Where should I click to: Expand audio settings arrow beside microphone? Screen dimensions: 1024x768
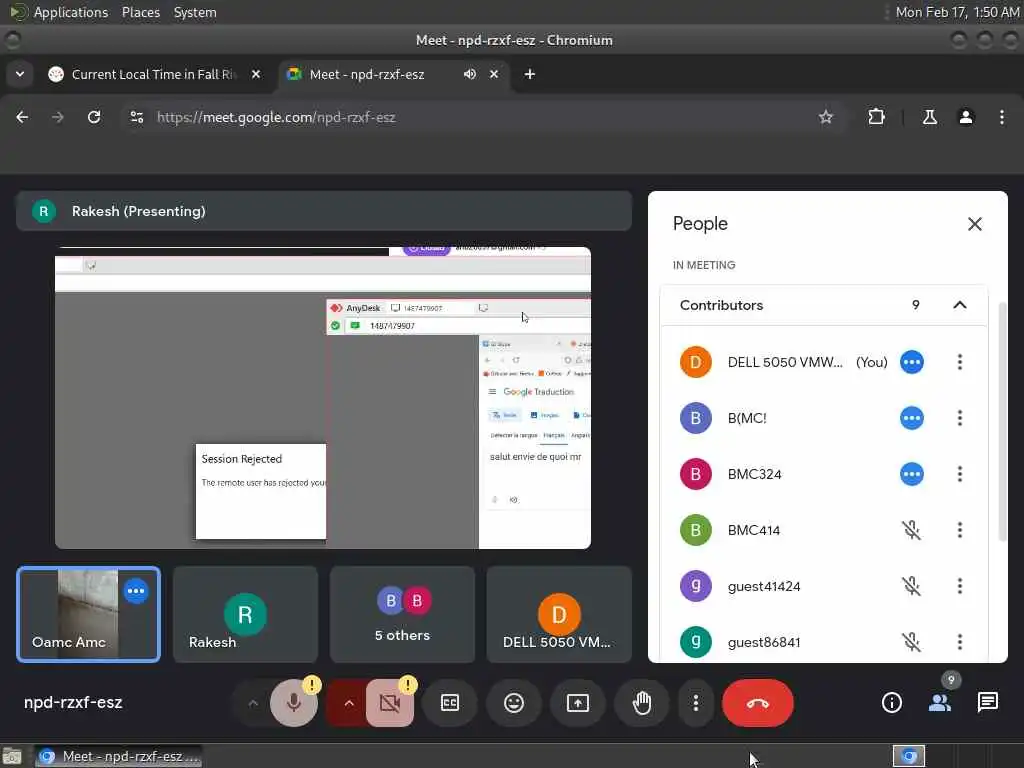(253, 703)
